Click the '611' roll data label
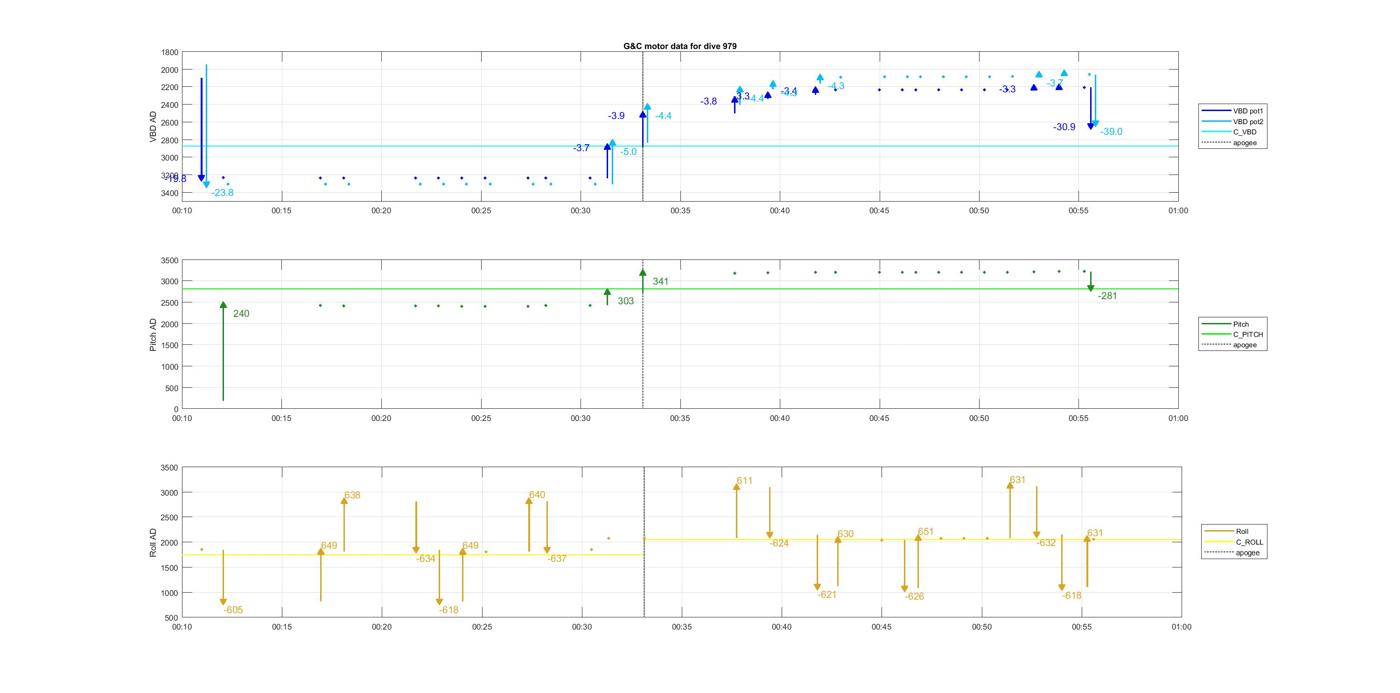Viewport: 1400px width, 693px height. (744, 481)
